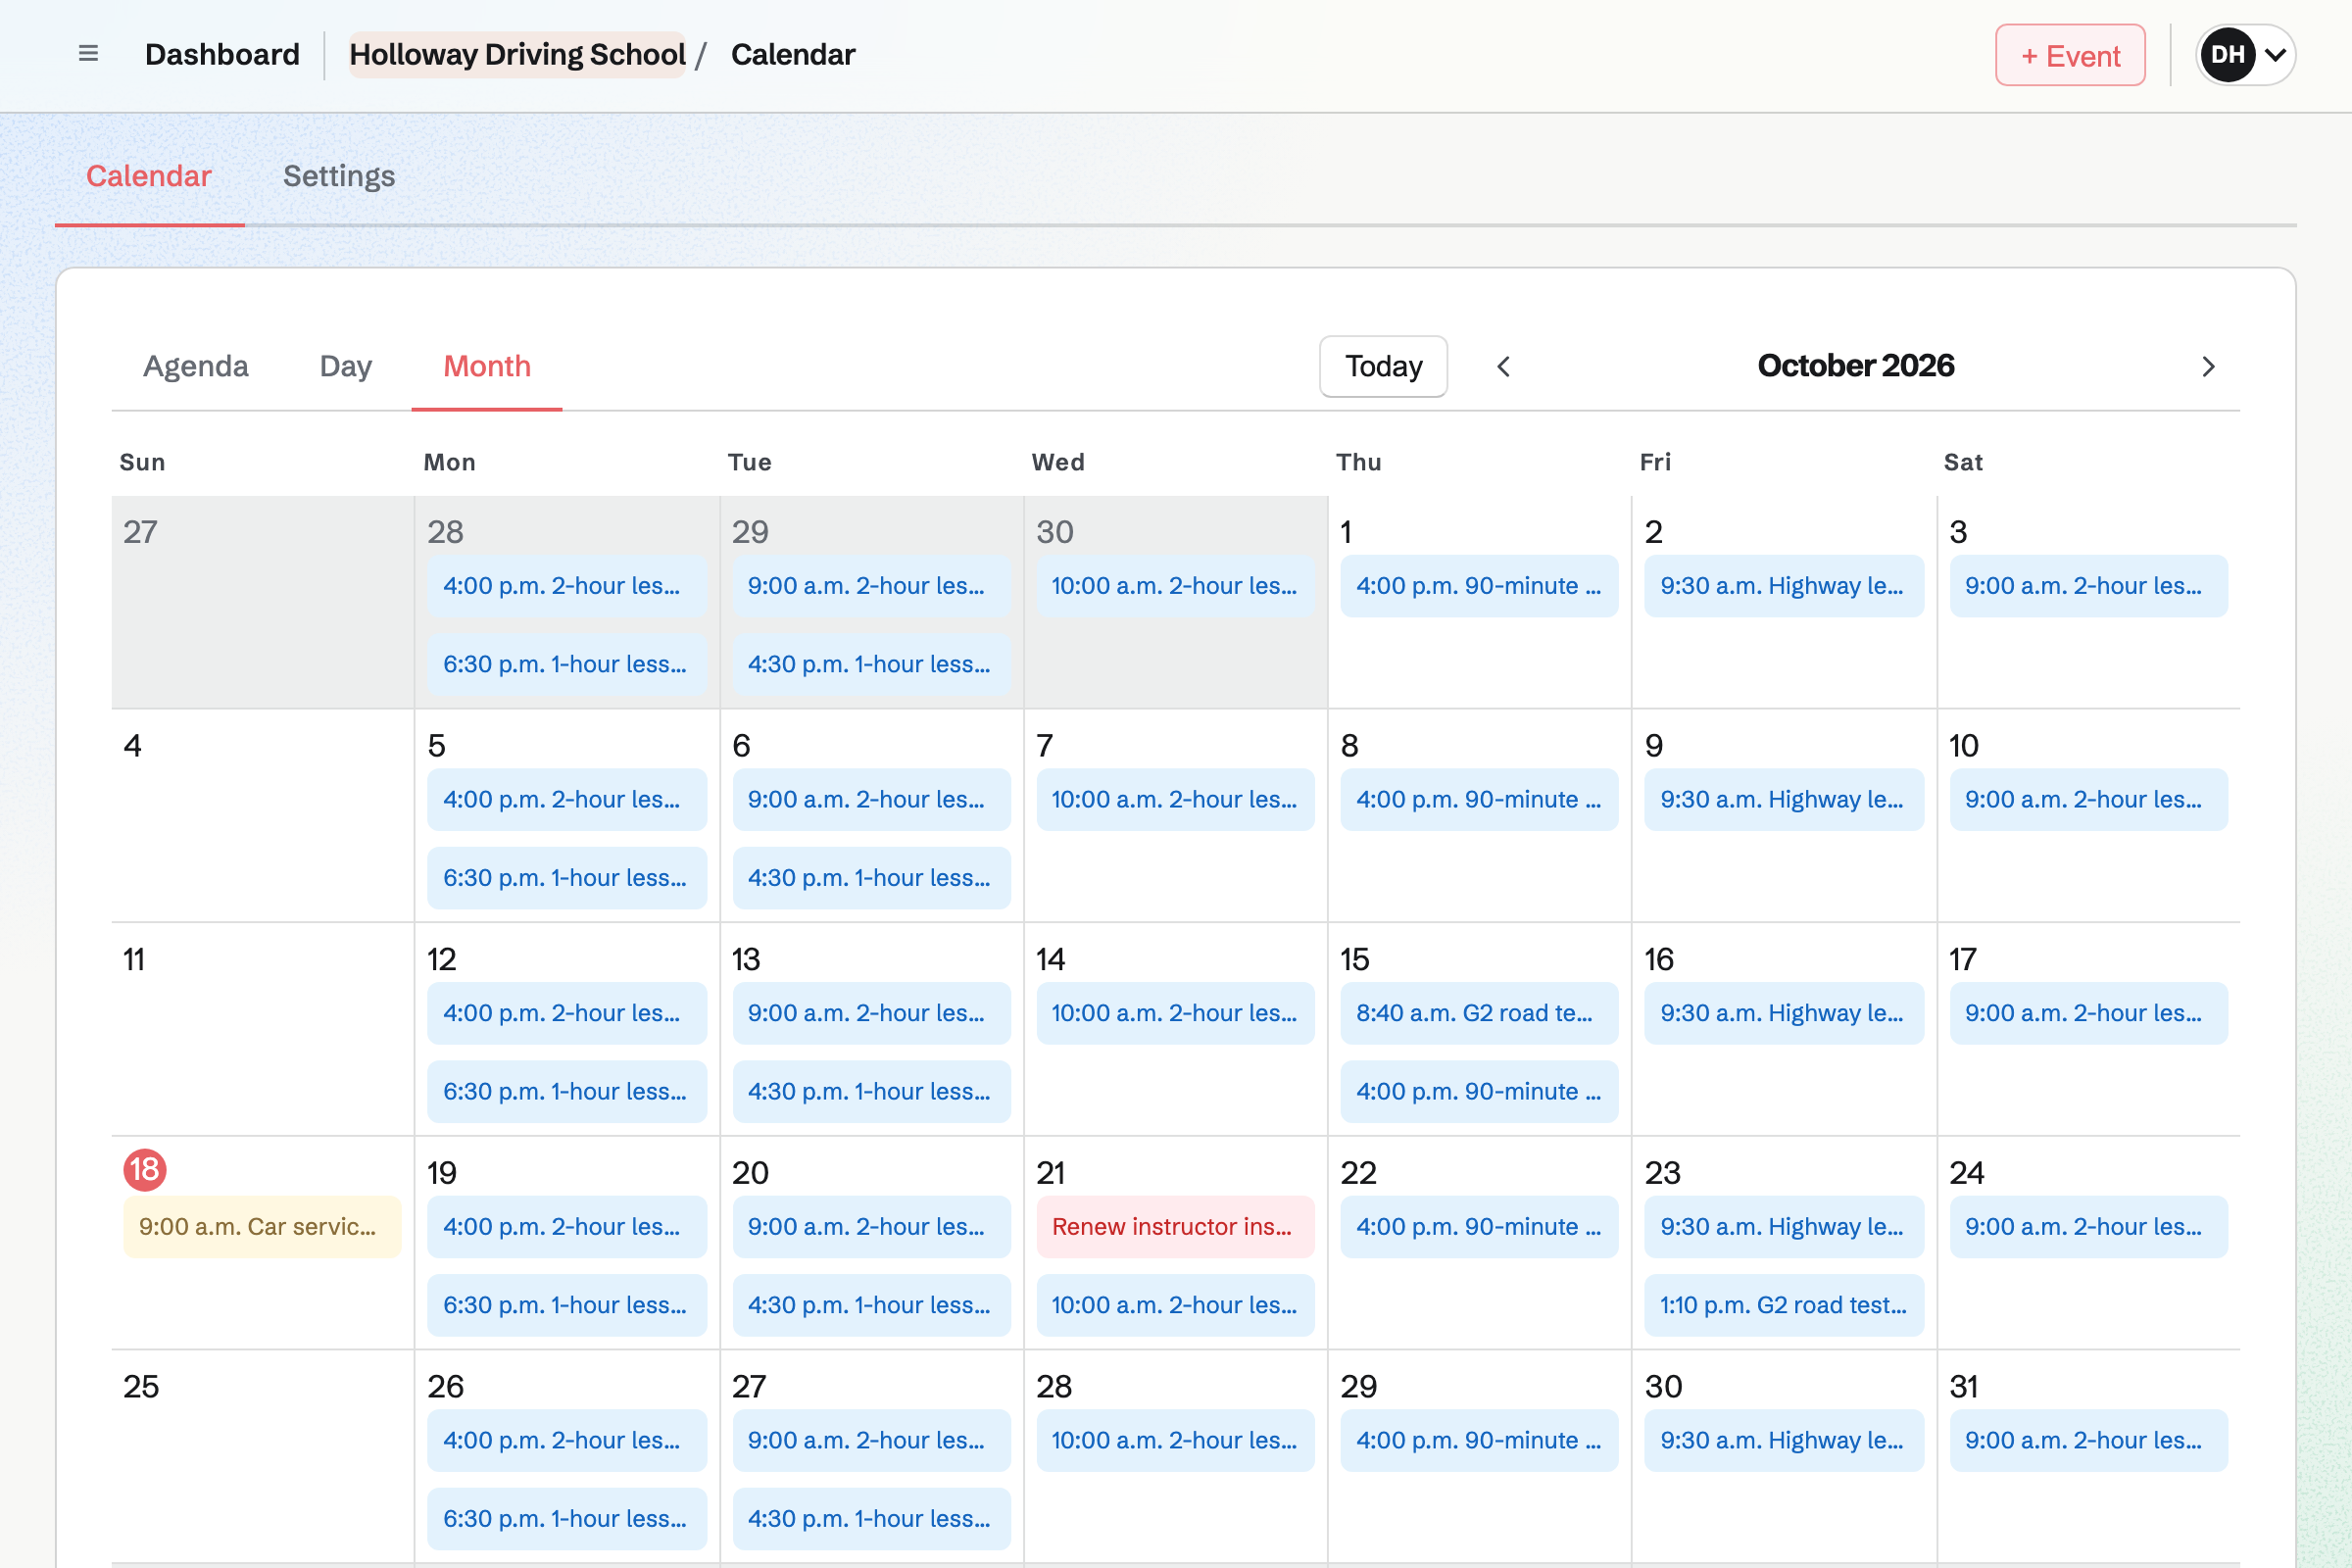Click the Today button

point(1383,366)
